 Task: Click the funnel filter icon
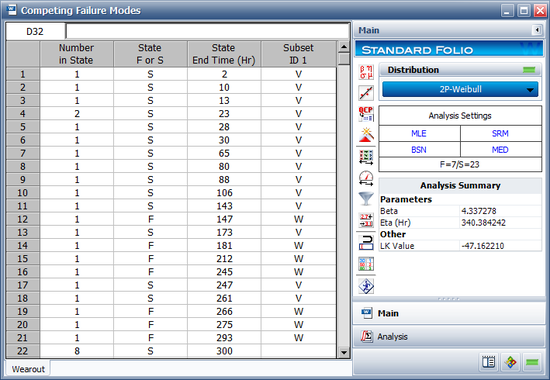point(366,199)
